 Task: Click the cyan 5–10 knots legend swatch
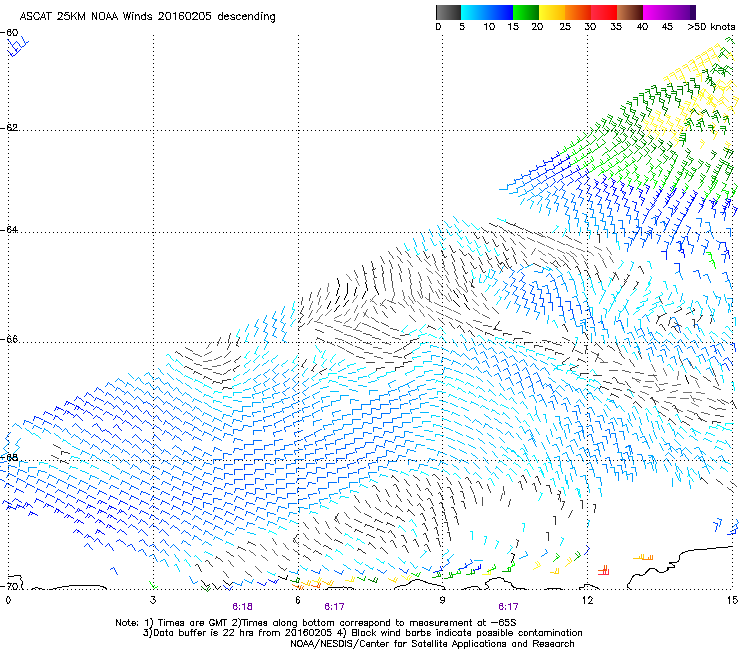[x=473, y=12]
